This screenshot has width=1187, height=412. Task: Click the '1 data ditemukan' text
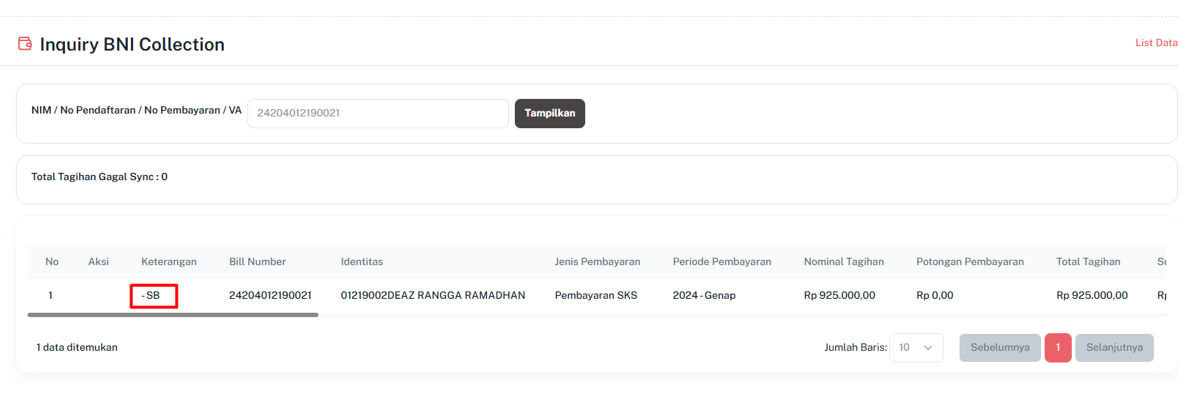(x=76, y=348)
